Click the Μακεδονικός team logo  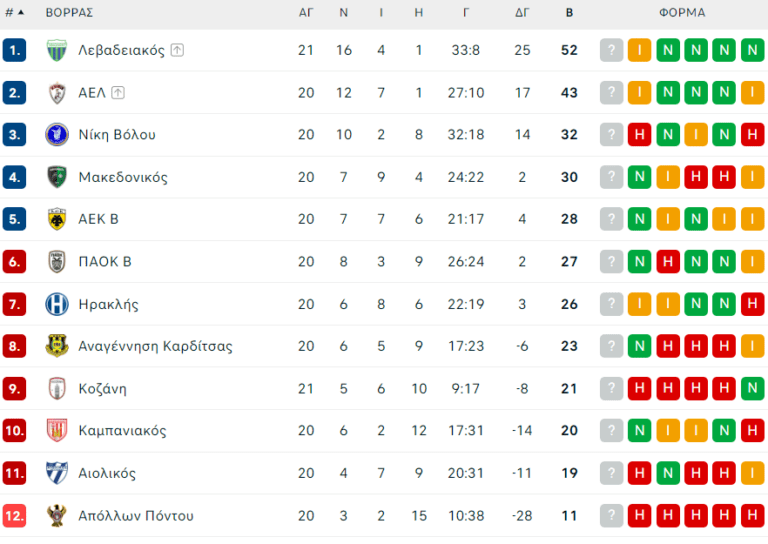tap(57, 177)
